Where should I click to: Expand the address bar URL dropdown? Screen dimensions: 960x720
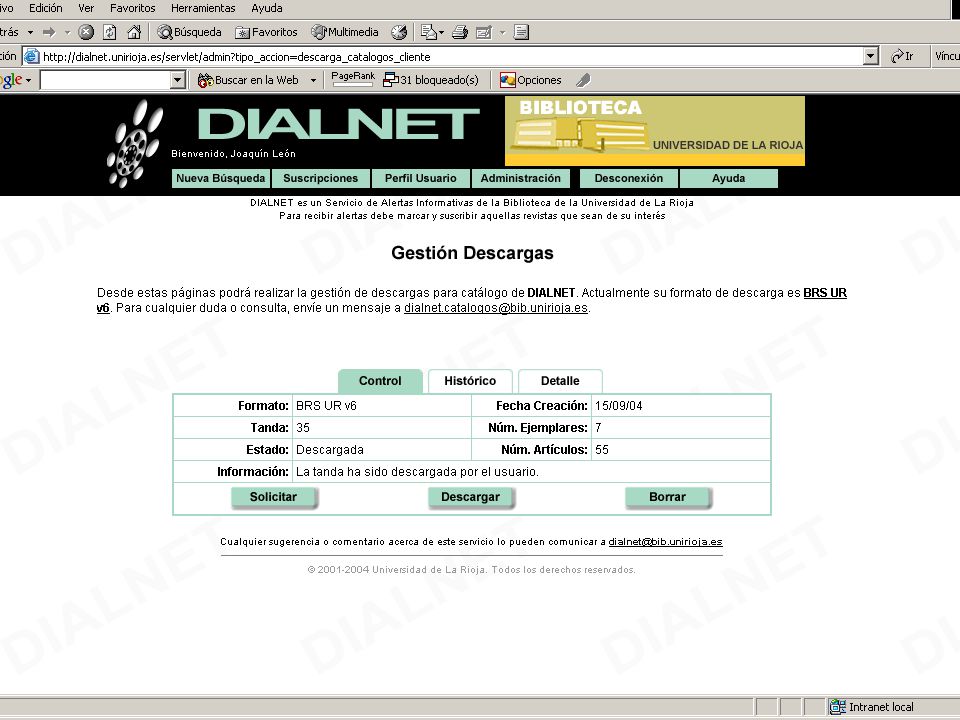pos(871,56)
